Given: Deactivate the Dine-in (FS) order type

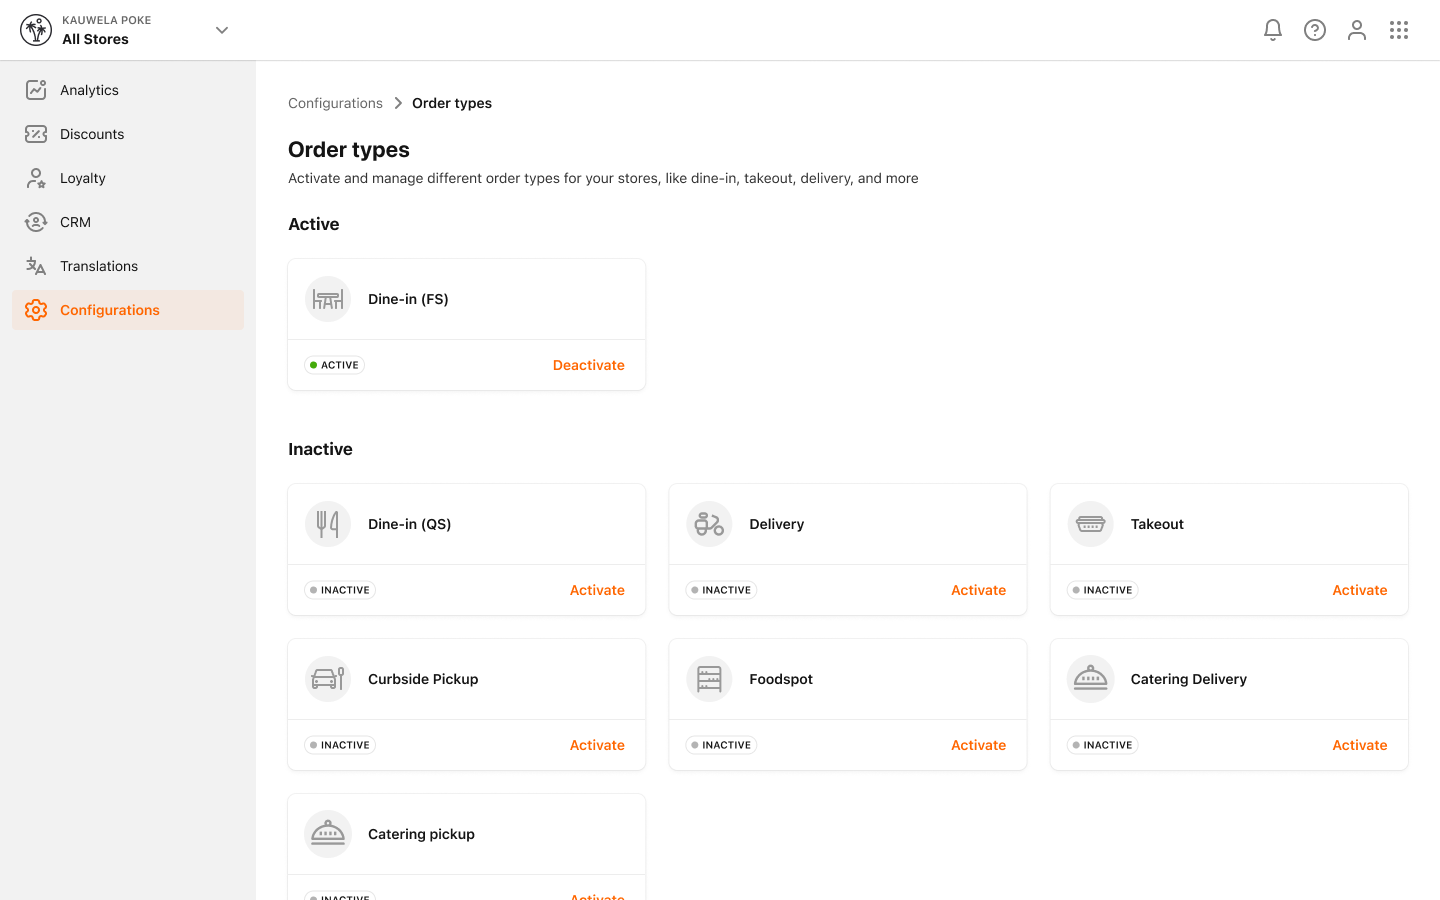Looking at the screenshot, I should pyautogui.click(x=588, y=364).
